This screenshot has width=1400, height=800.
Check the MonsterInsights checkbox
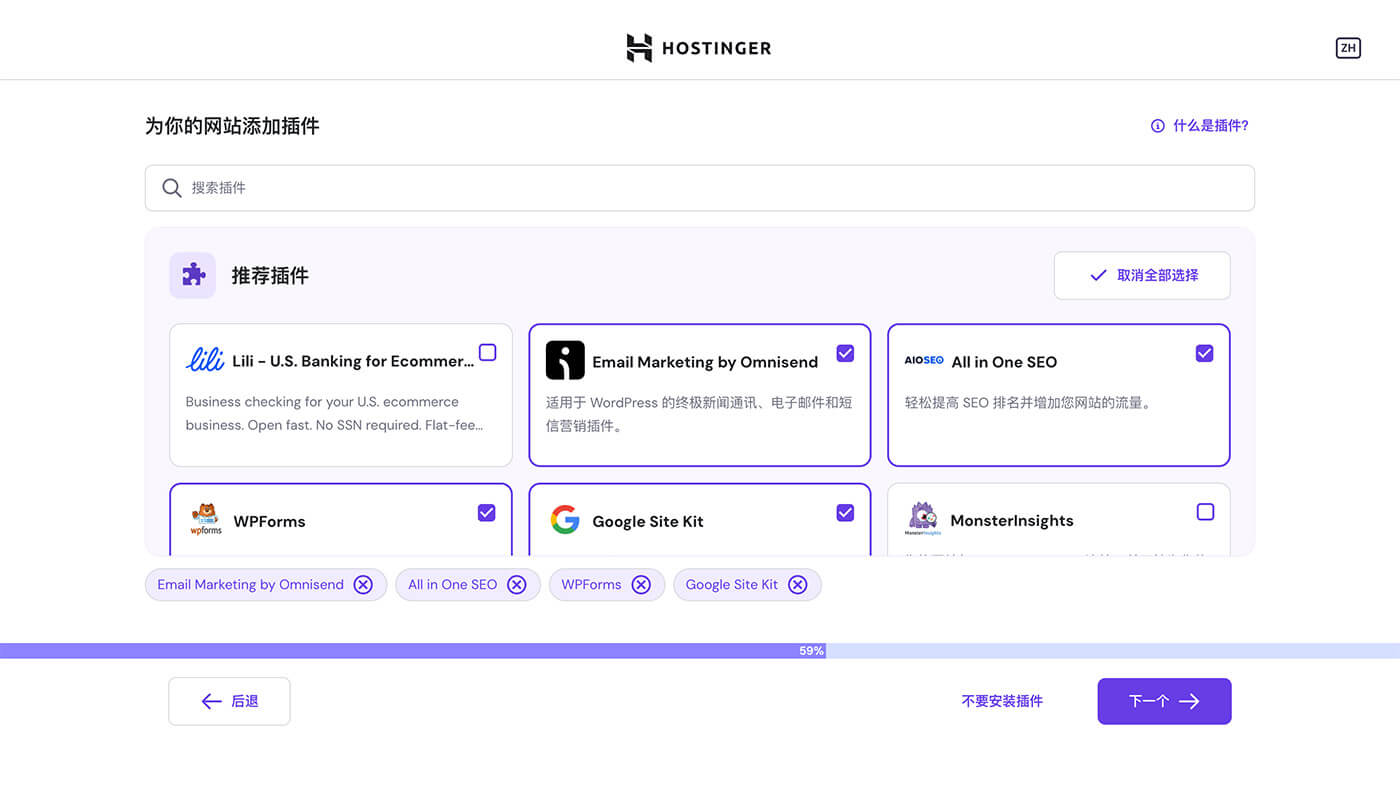point(1205,512)
